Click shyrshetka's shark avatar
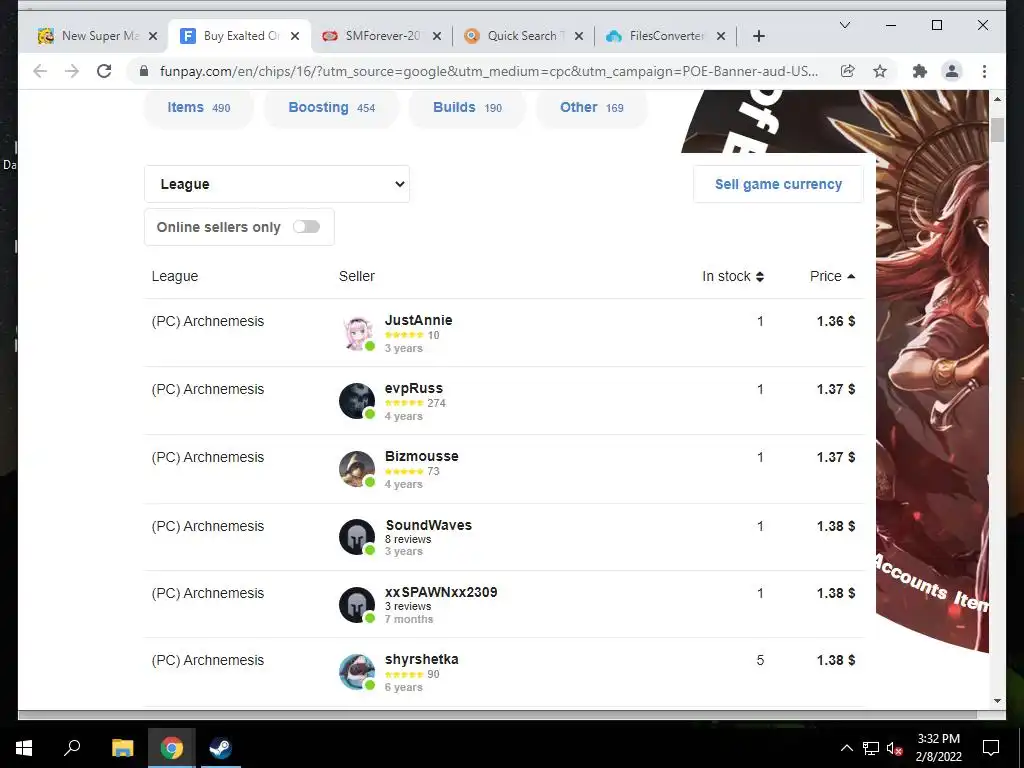 click(x=357, y=672)
